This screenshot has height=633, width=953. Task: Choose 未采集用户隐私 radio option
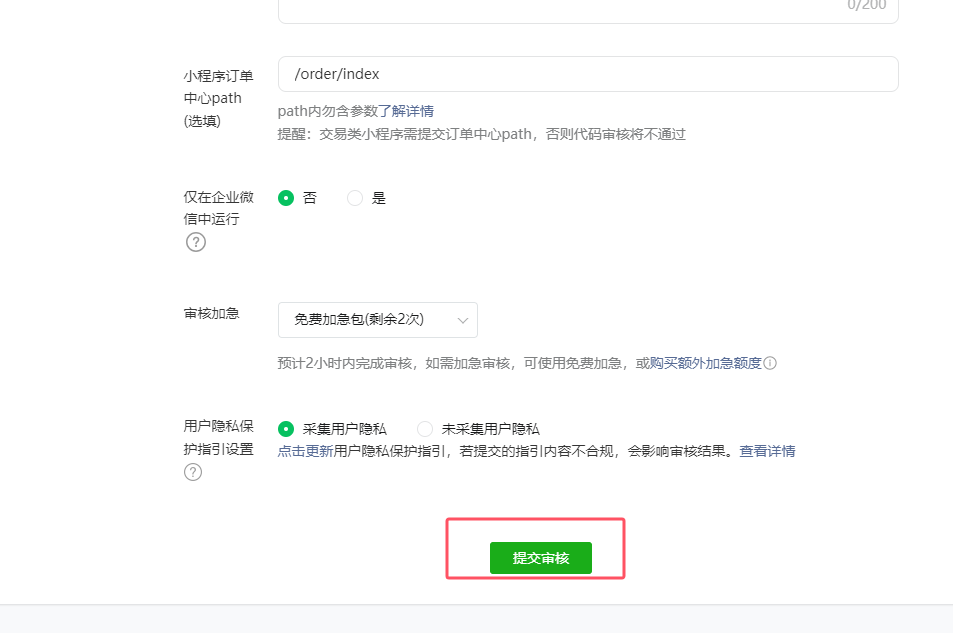pos(425,428)
